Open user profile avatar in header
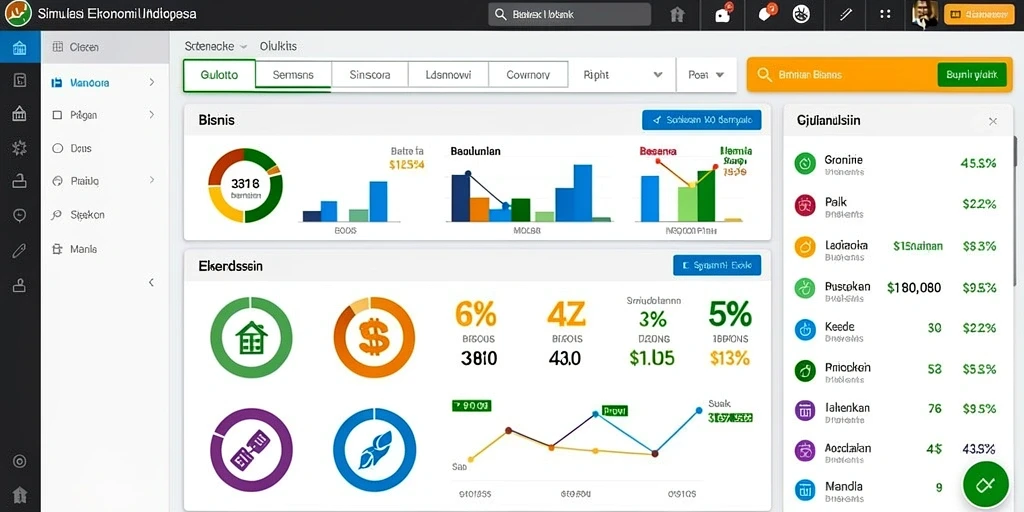The image size is (1024, 512). tap(925, 14)
